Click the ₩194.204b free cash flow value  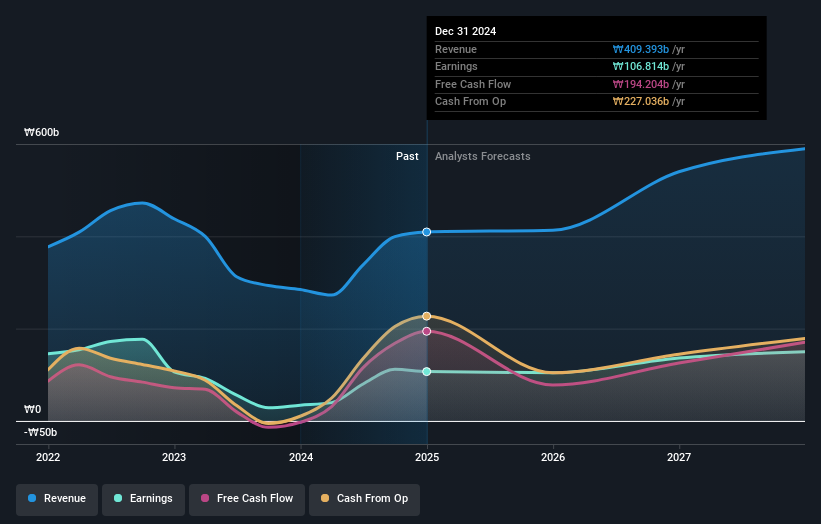641,84
